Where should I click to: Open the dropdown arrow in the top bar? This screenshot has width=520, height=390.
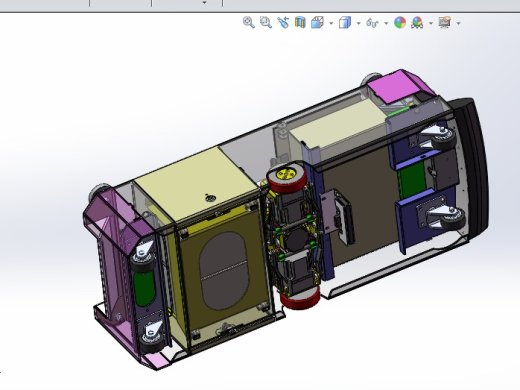coord(205,2)
